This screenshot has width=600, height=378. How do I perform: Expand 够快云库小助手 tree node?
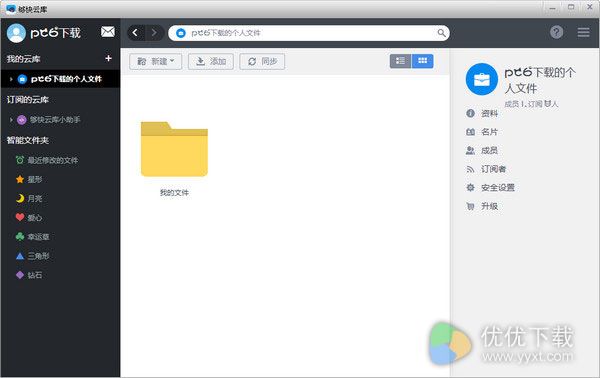click(11, 120)
